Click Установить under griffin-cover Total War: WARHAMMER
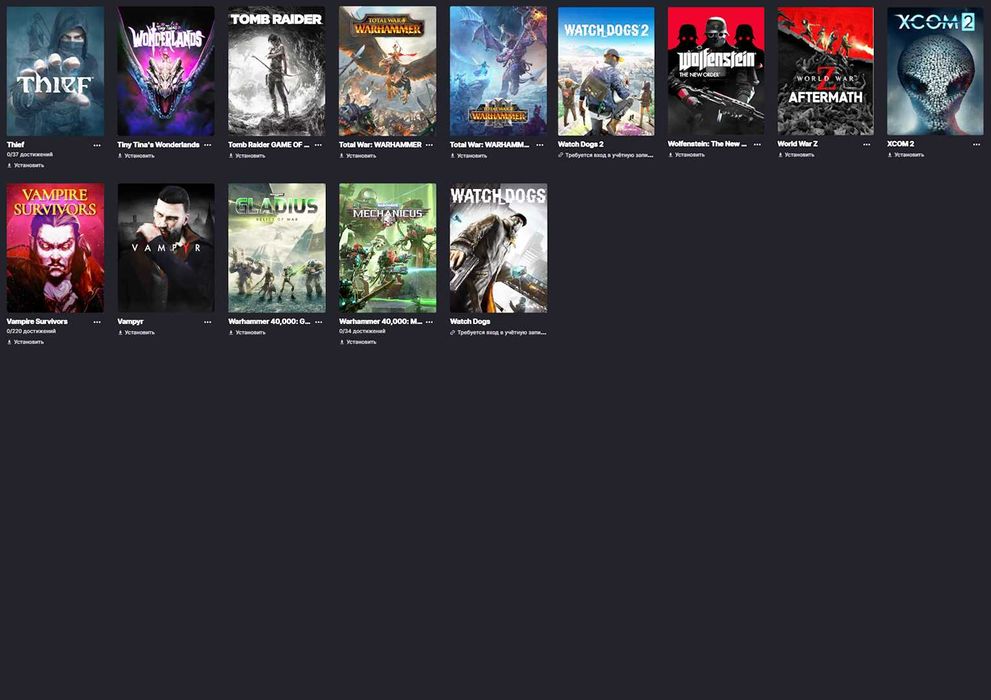991x700 pixels. (358, 155)
